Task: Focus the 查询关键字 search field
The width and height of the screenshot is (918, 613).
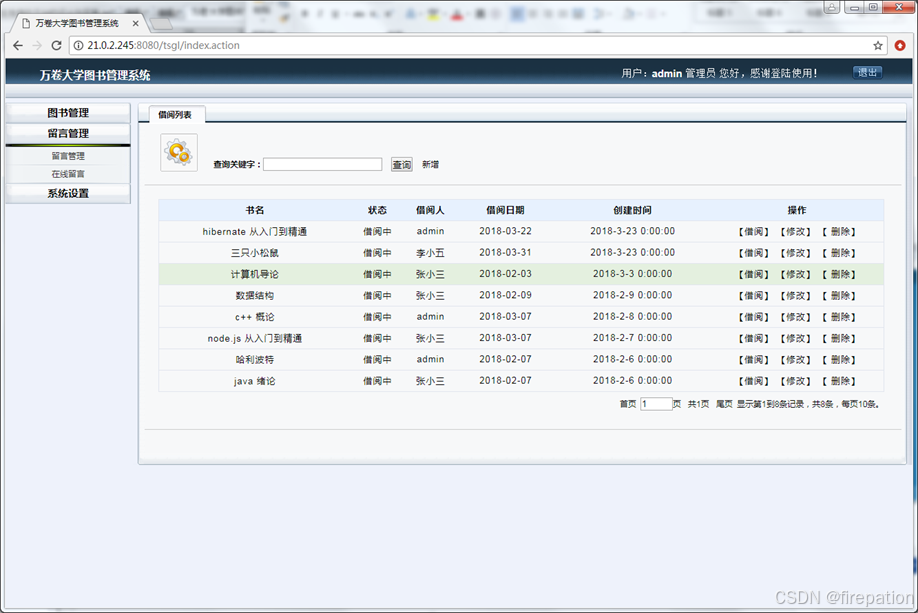Action: 323,165
